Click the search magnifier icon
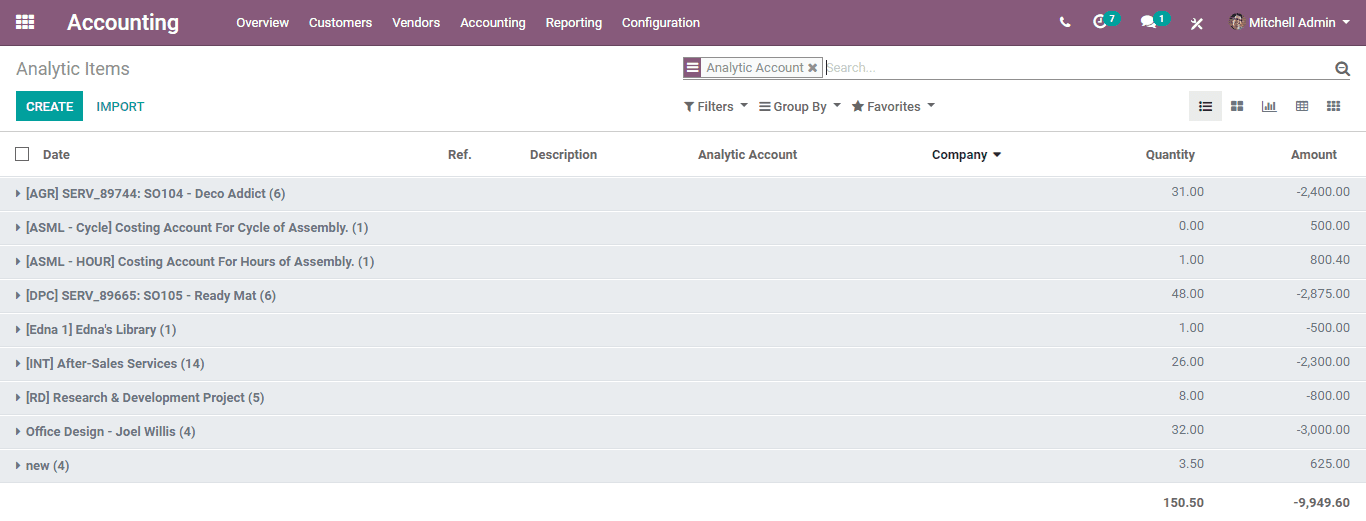1366x521 pixels. point(1342,68)
